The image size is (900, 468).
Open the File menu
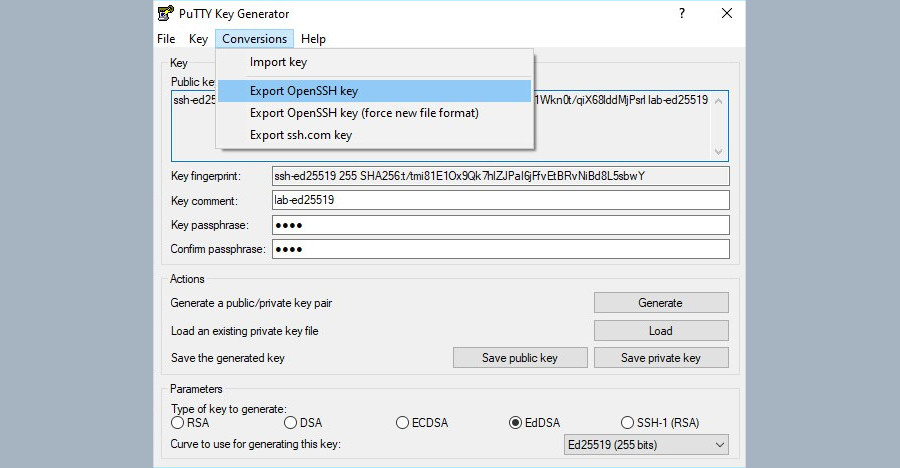click(166, 38)
